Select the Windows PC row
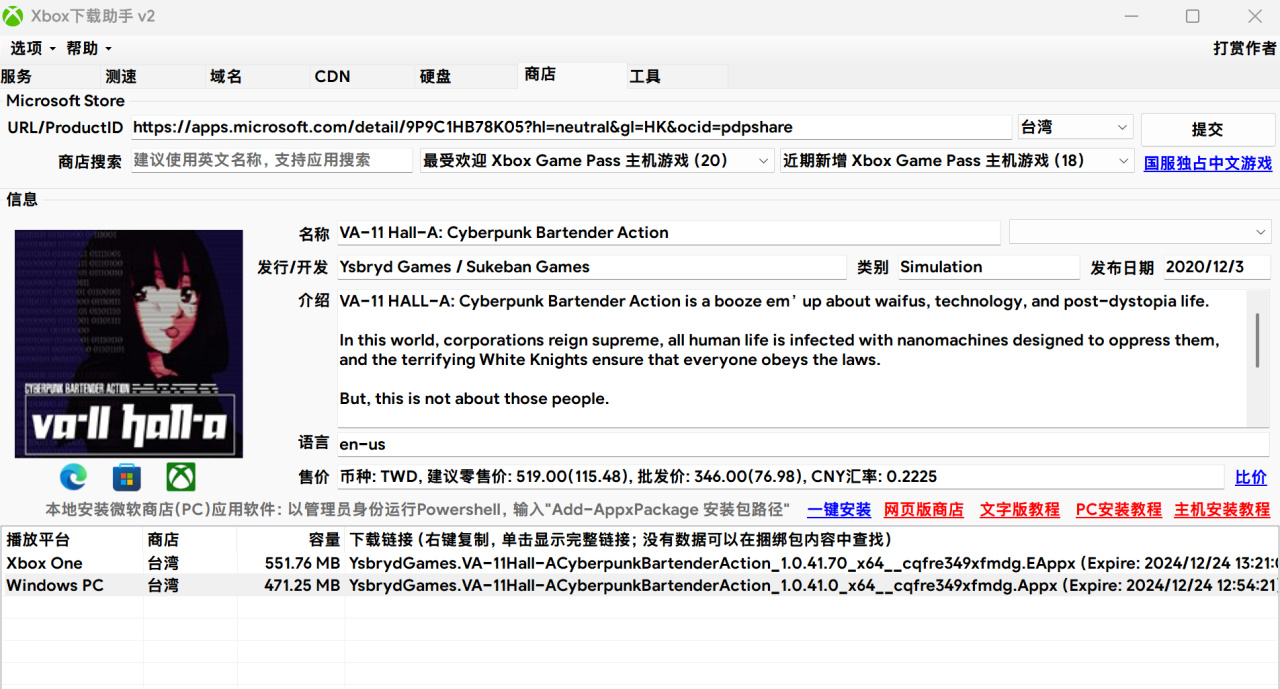 [640, 585]
